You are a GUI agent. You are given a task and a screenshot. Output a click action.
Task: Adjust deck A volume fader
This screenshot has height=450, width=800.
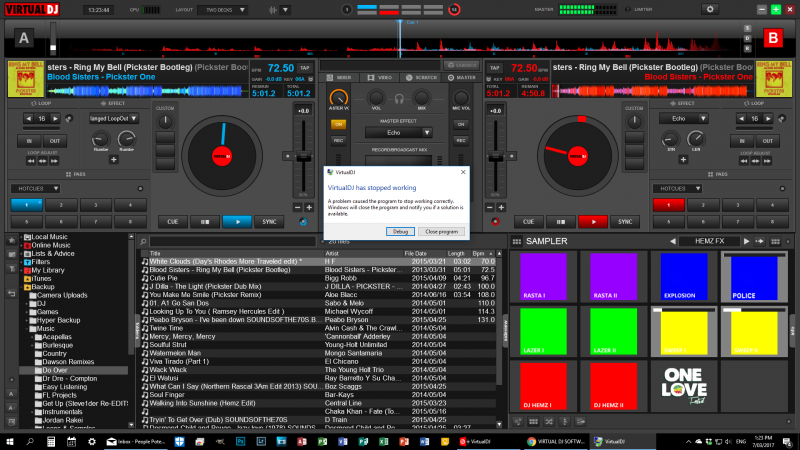(304, 157)
